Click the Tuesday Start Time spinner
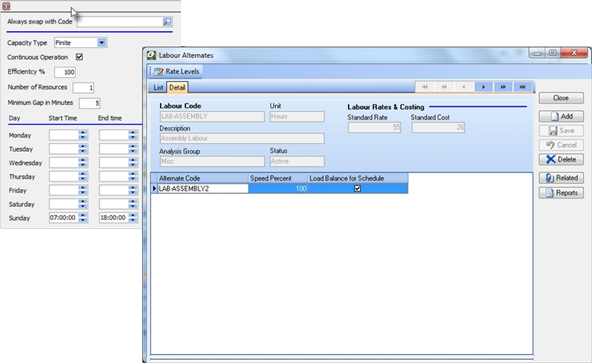The image size is (592, 364). pos(83,149)
